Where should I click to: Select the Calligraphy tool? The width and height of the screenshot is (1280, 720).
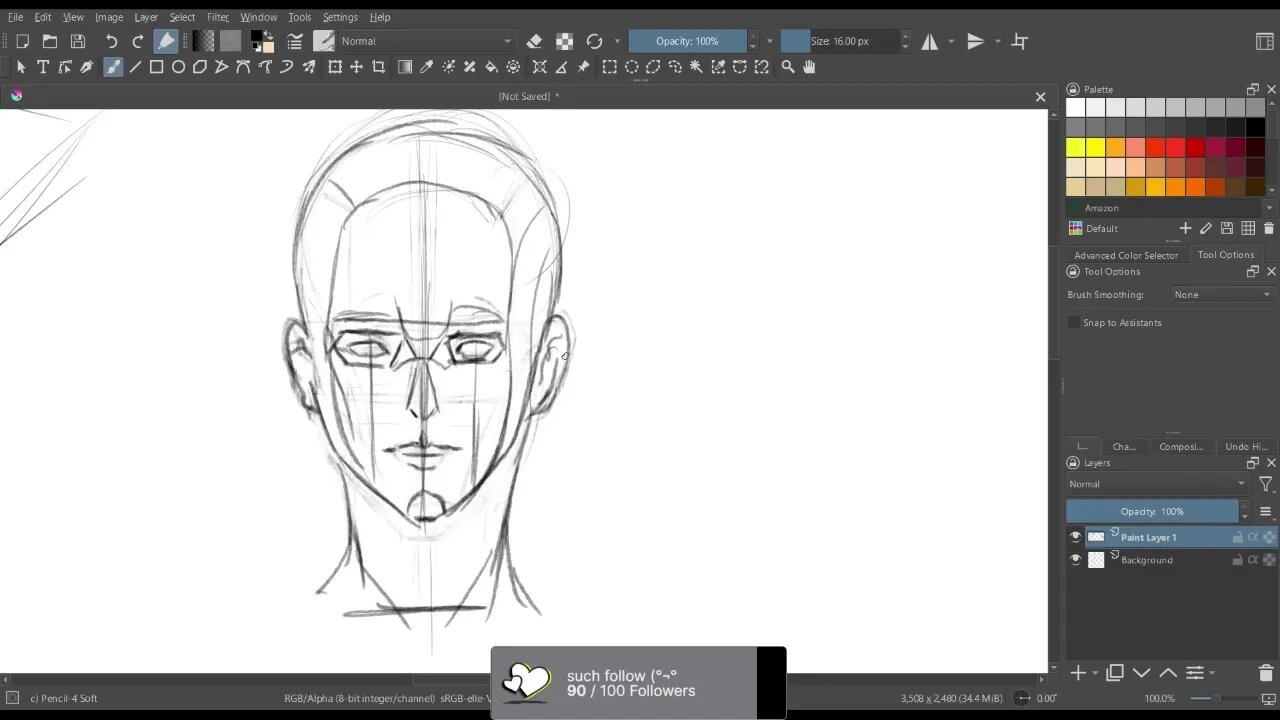[87, 67]
